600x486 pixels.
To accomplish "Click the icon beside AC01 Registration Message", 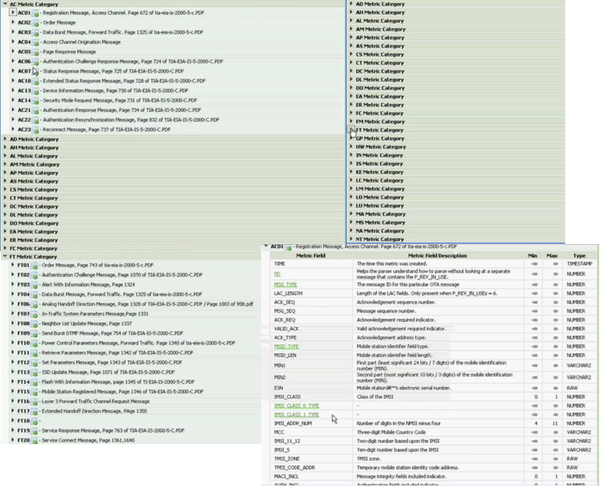I will point(35,13).
